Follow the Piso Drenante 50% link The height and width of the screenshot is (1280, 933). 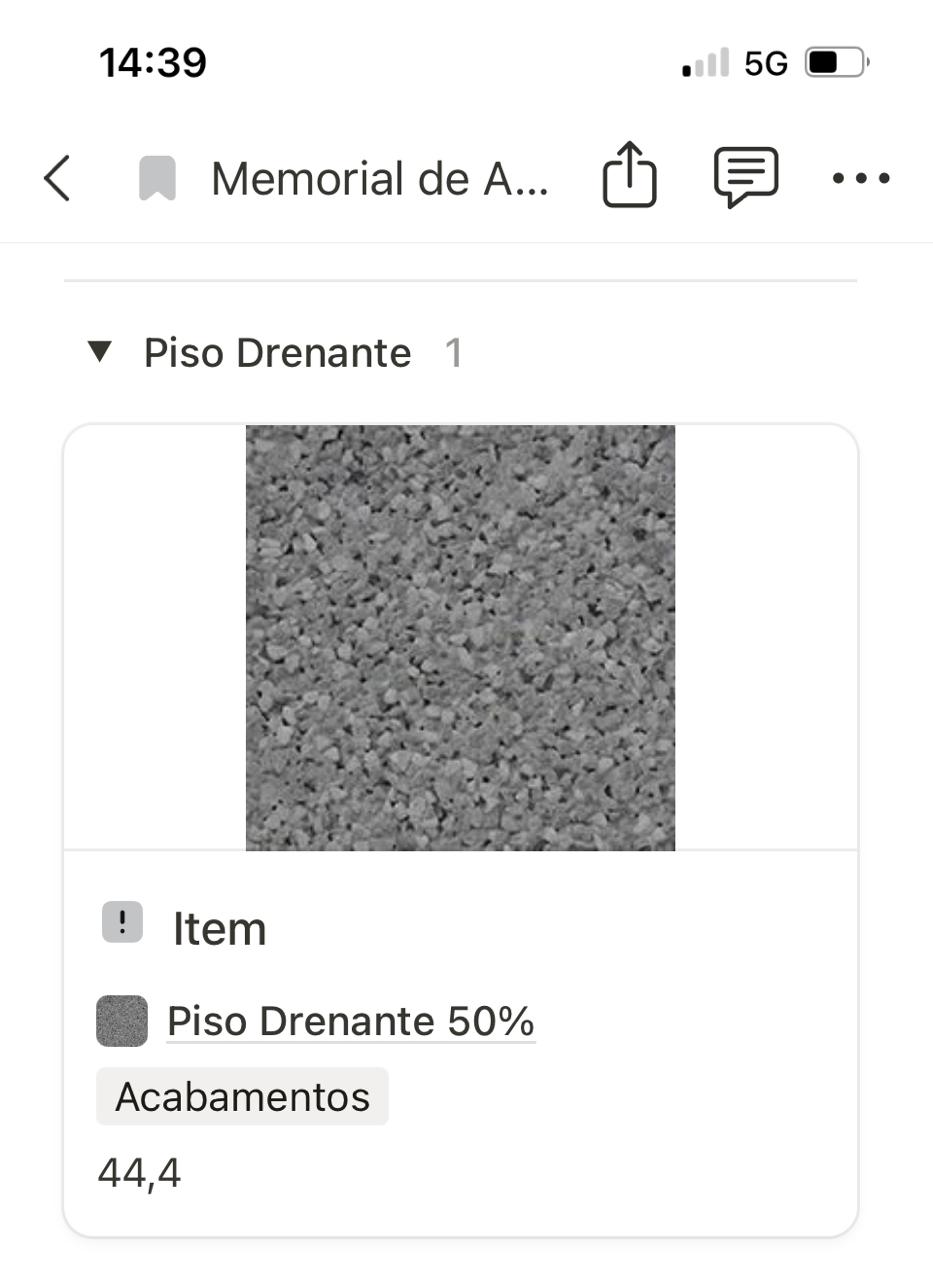[350, 1021]
